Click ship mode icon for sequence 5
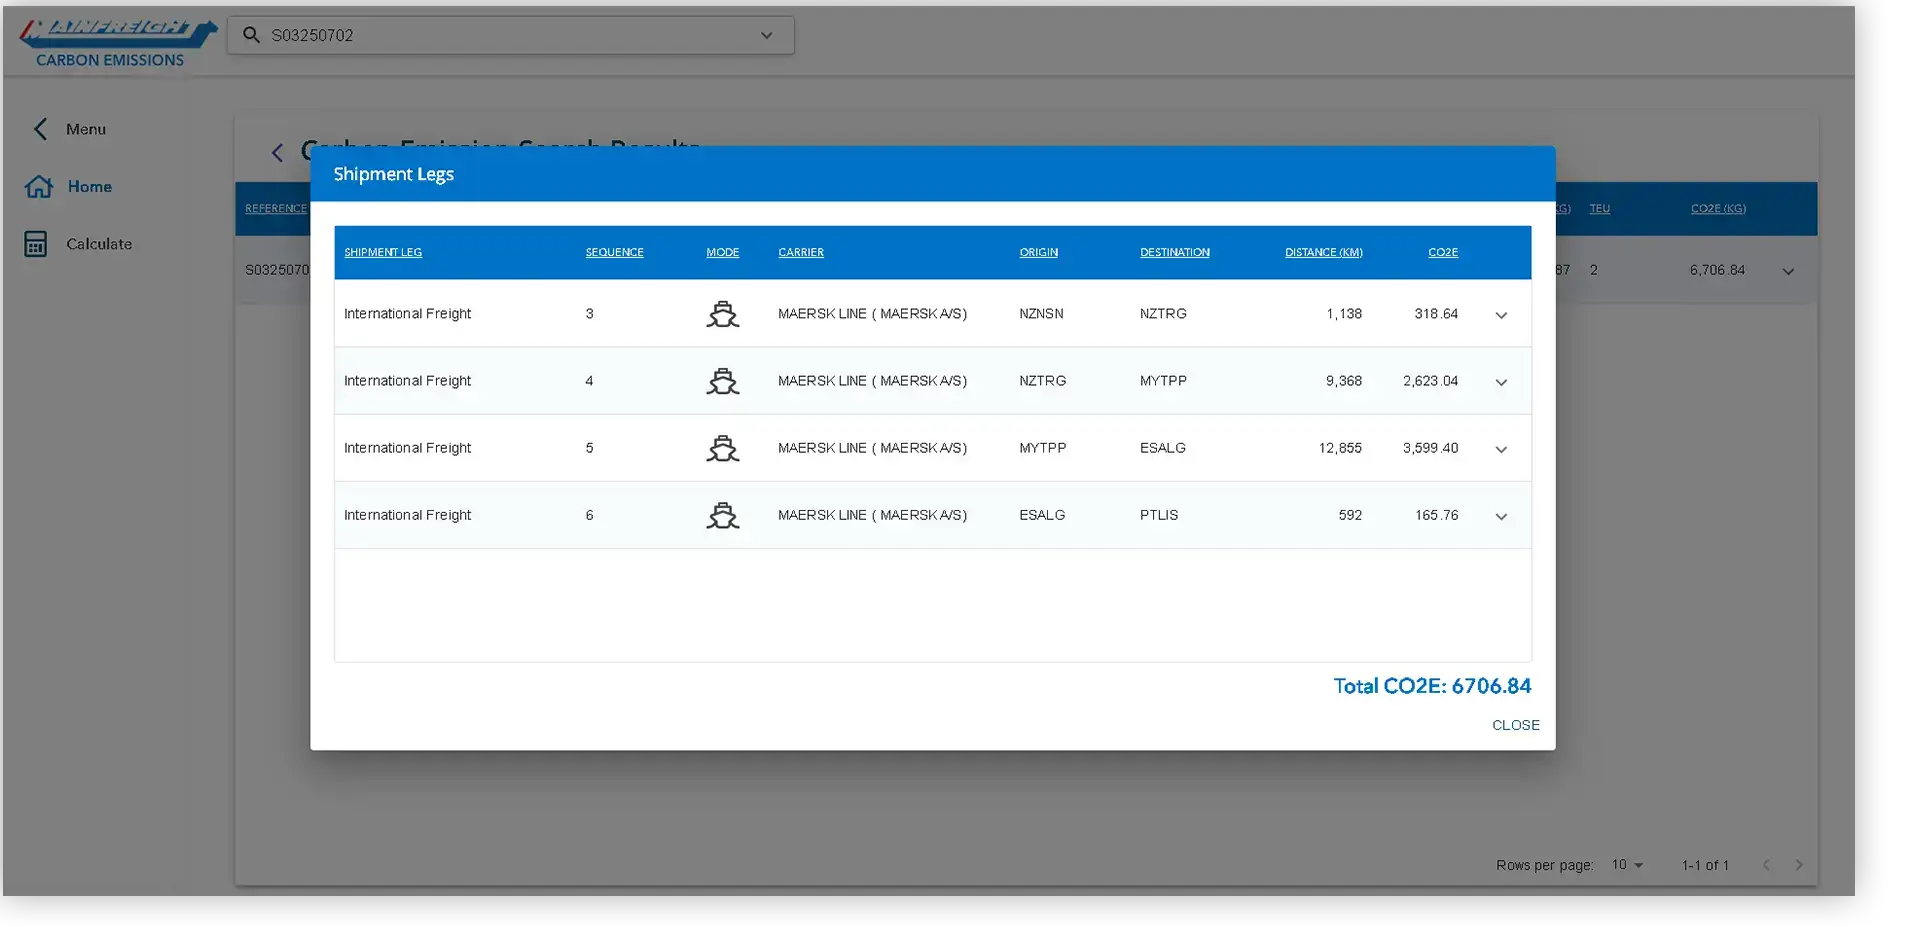The width and height of the screenshot is (1909, 927). pos(722,448)
